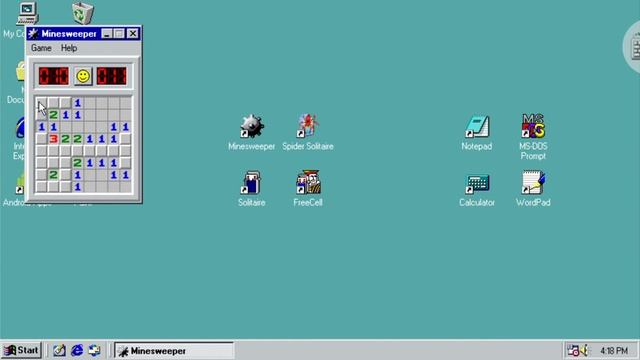Close the Minesweeper window

tap(133, 34)
